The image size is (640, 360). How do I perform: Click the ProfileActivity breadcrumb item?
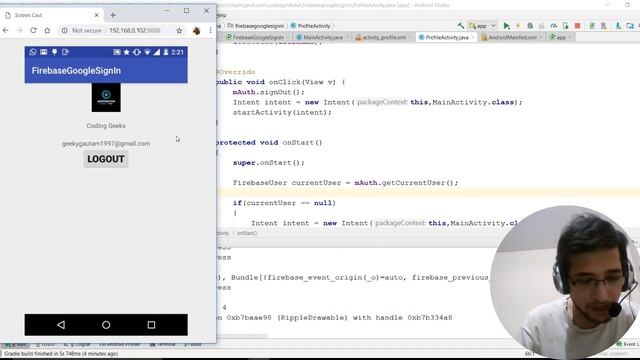pos(311,26)
